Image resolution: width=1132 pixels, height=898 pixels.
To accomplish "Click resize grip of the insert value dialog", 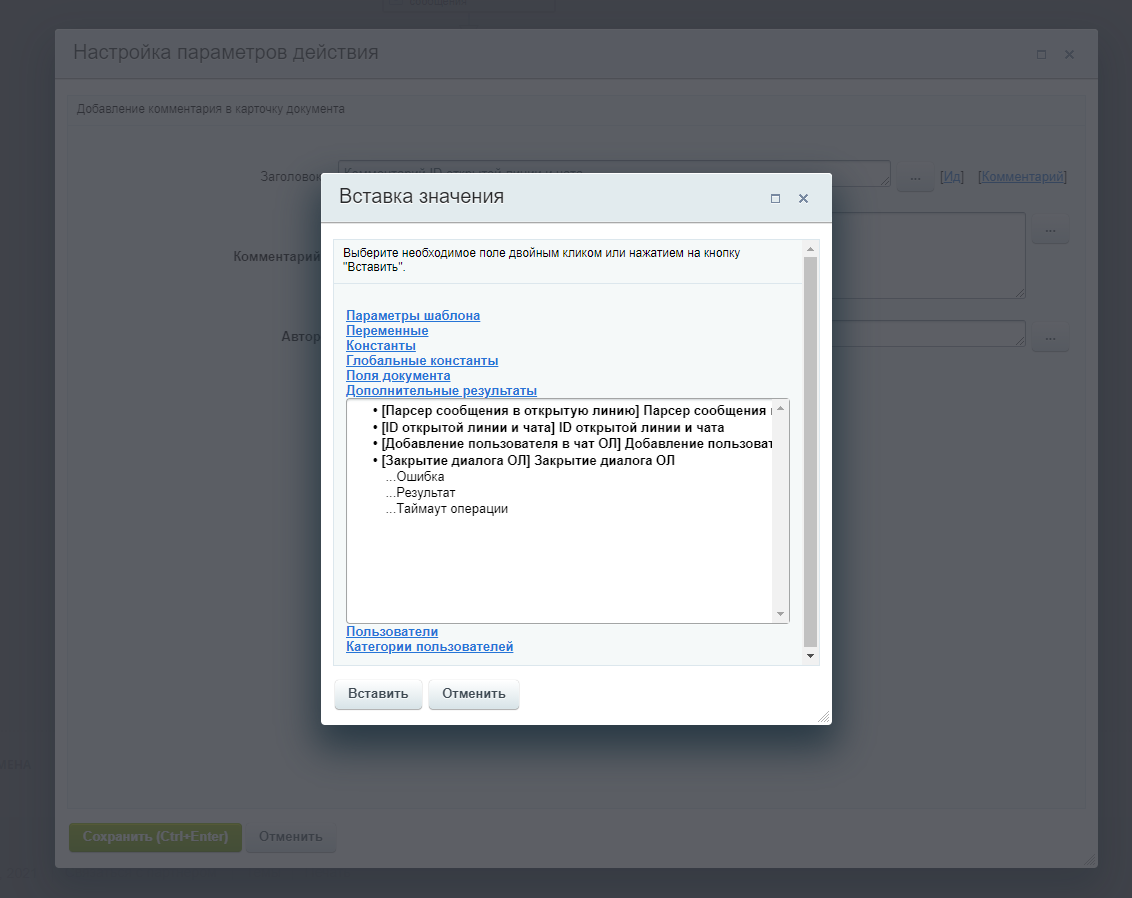I will [823, 716].
